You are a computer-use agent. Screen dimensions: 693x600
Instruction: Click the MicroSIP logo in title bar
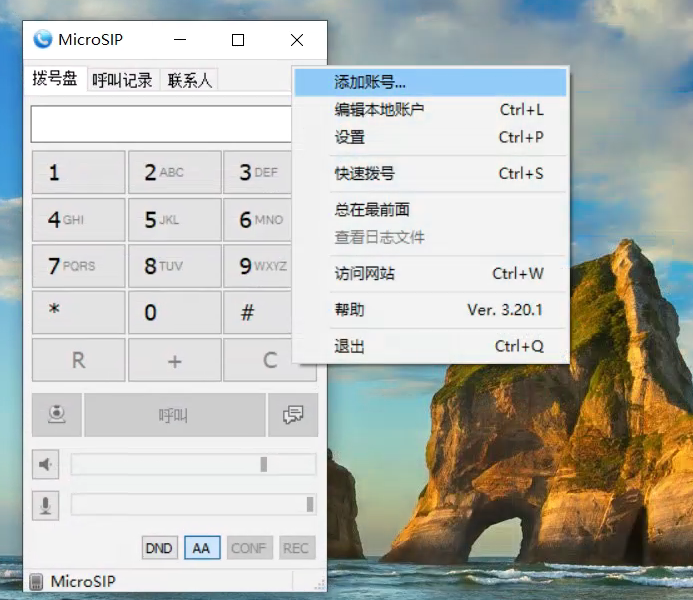(x=43, y=40)
